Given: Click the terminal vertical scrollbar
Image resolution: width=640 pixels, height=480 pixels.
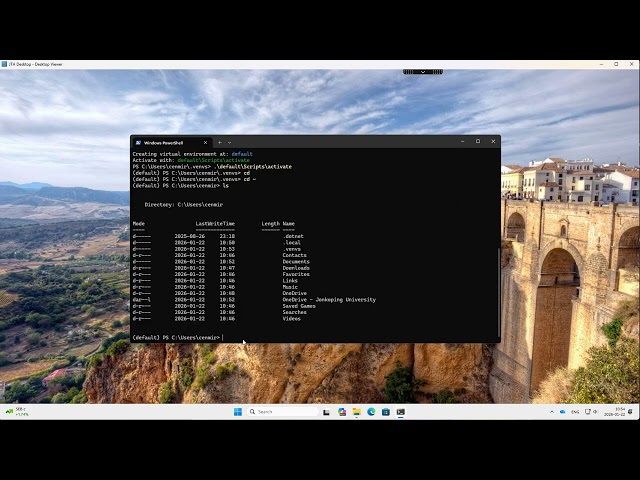Looking at the screenshot, I should 498,292.
